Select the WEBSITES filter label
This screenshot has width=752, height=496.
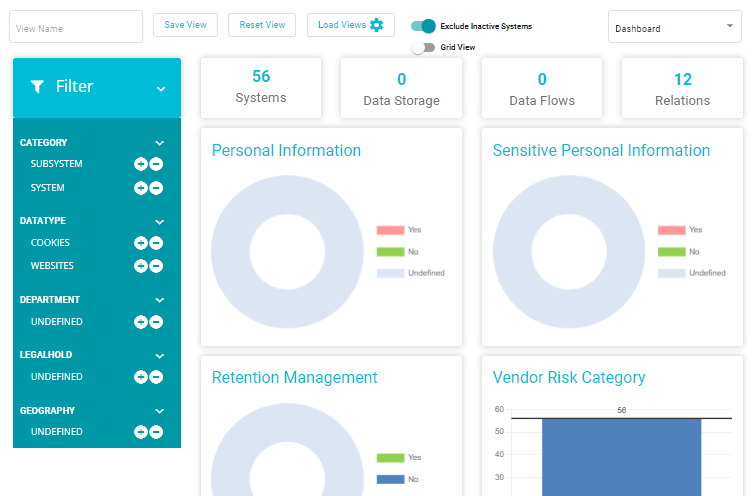click(52, 266)
